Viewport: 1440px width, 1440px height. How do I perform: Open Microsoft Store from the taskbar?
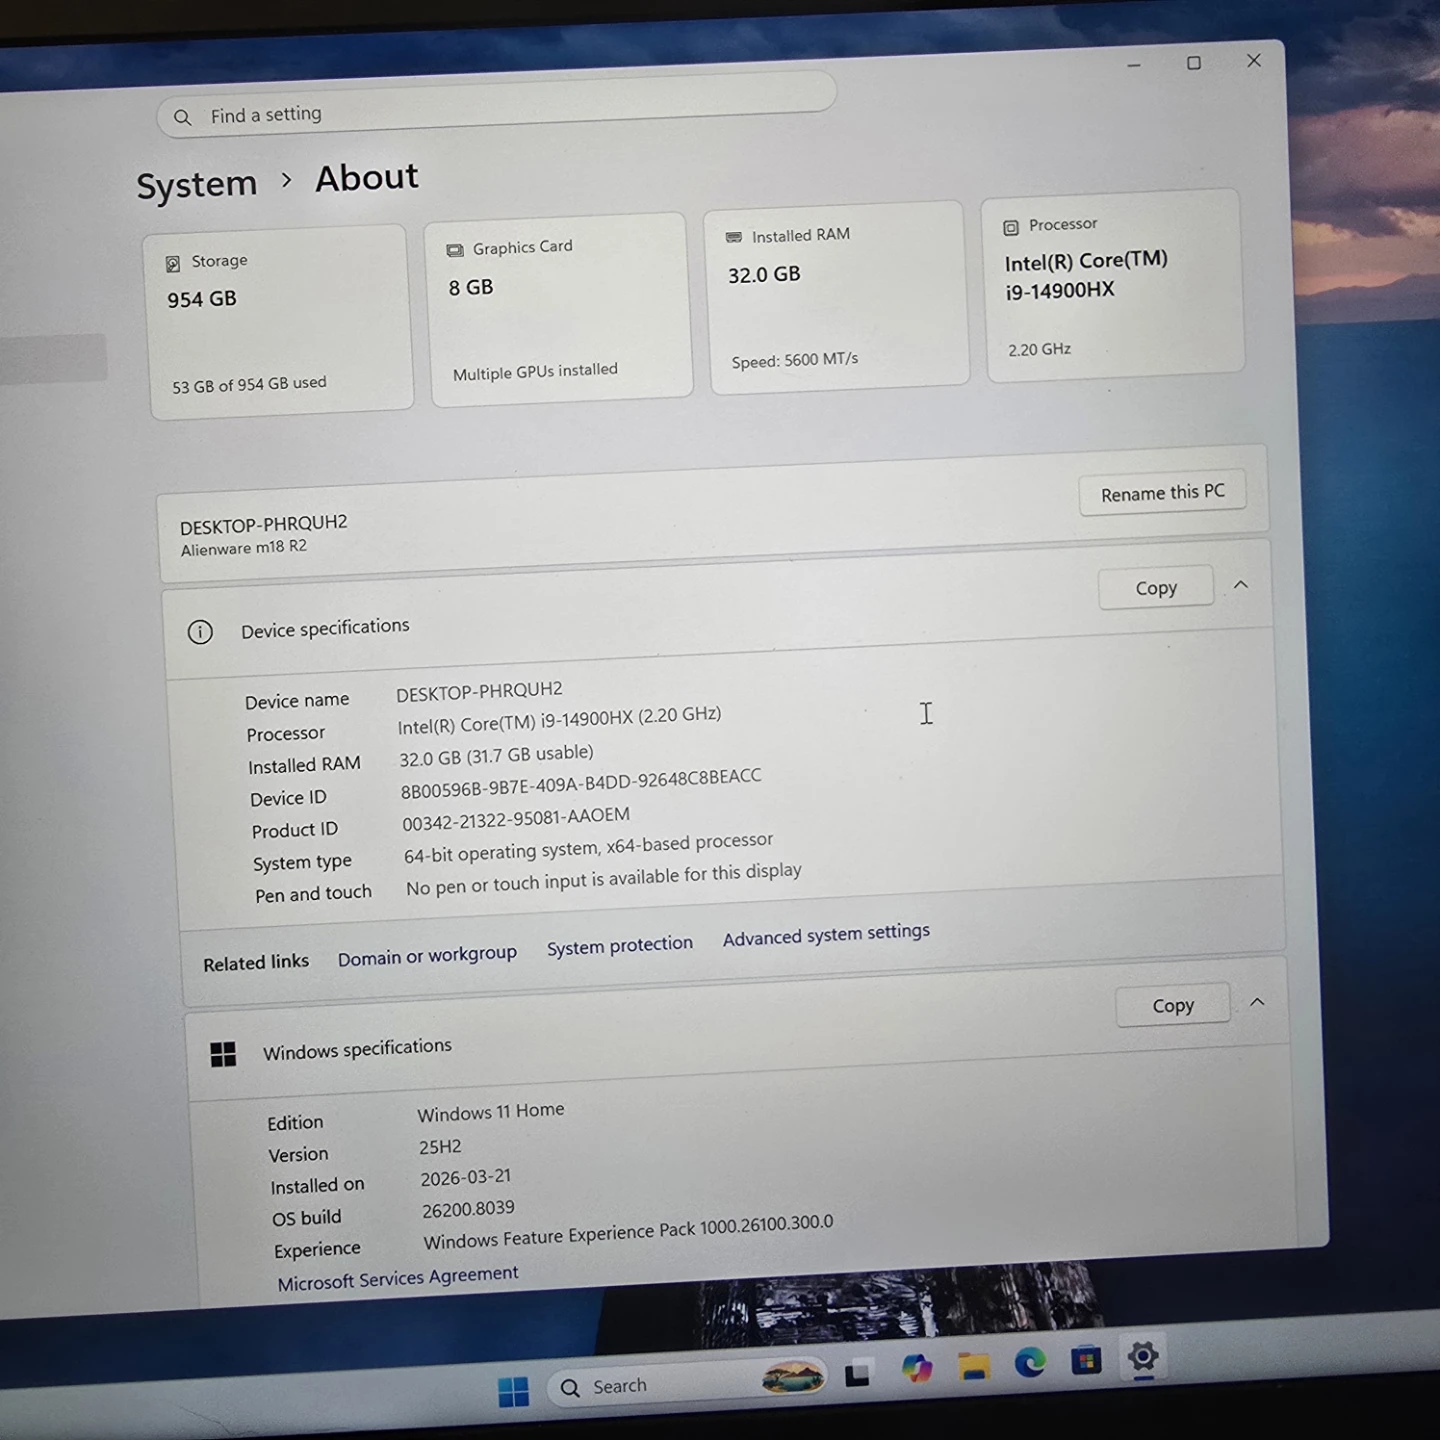(1086, 1360)
